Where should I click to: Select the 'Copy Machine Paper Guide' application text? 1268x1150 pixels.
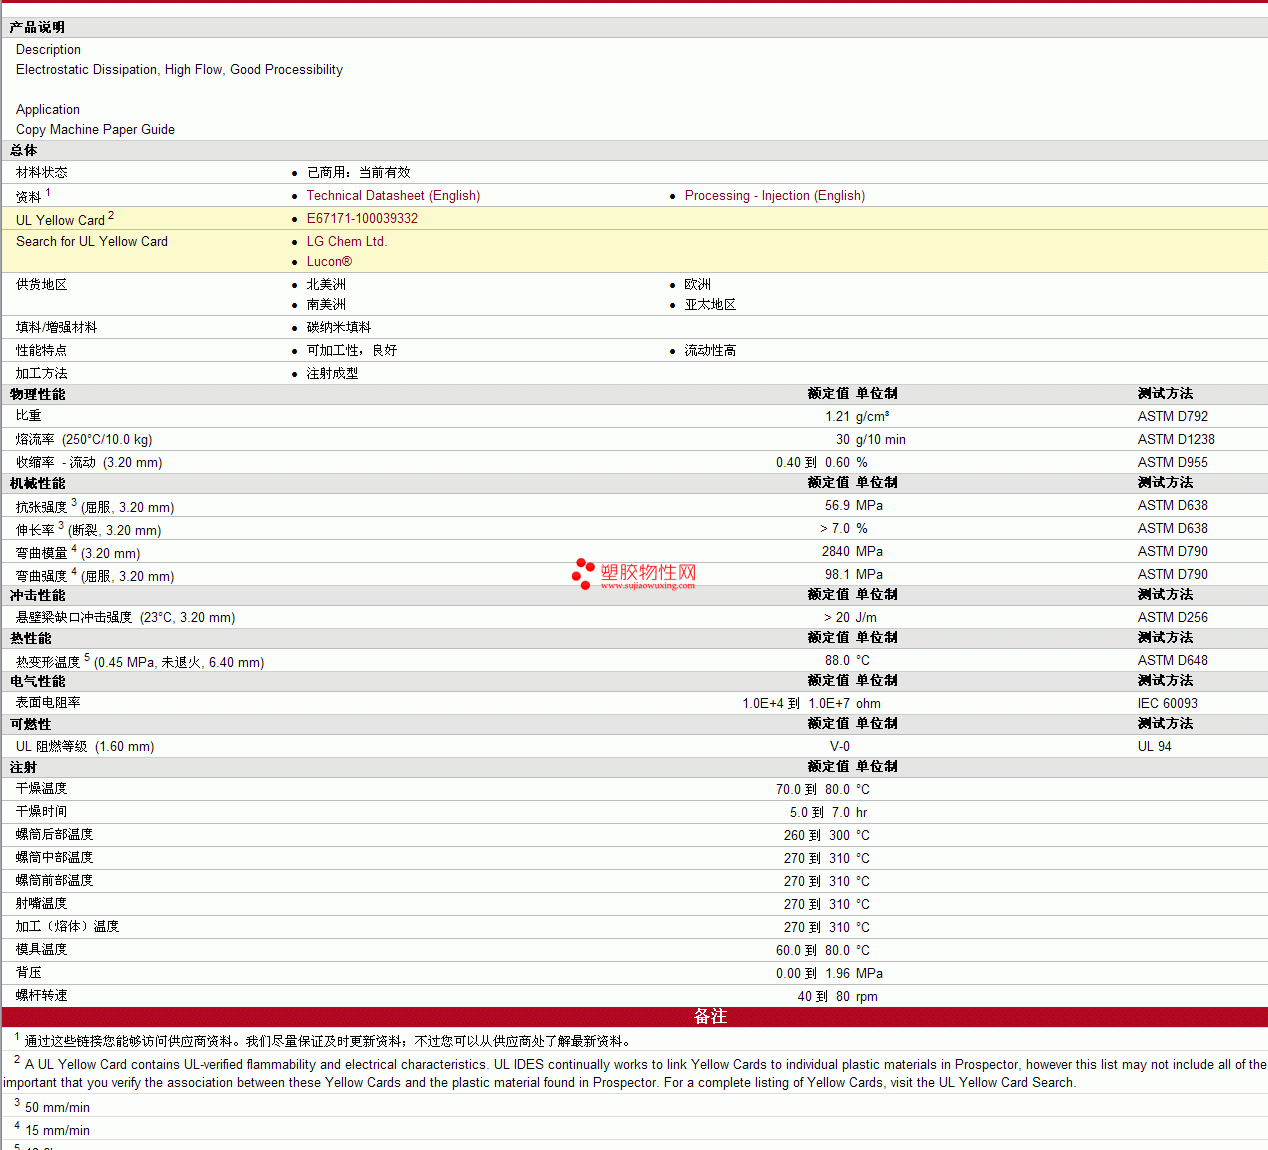(95, 130)
